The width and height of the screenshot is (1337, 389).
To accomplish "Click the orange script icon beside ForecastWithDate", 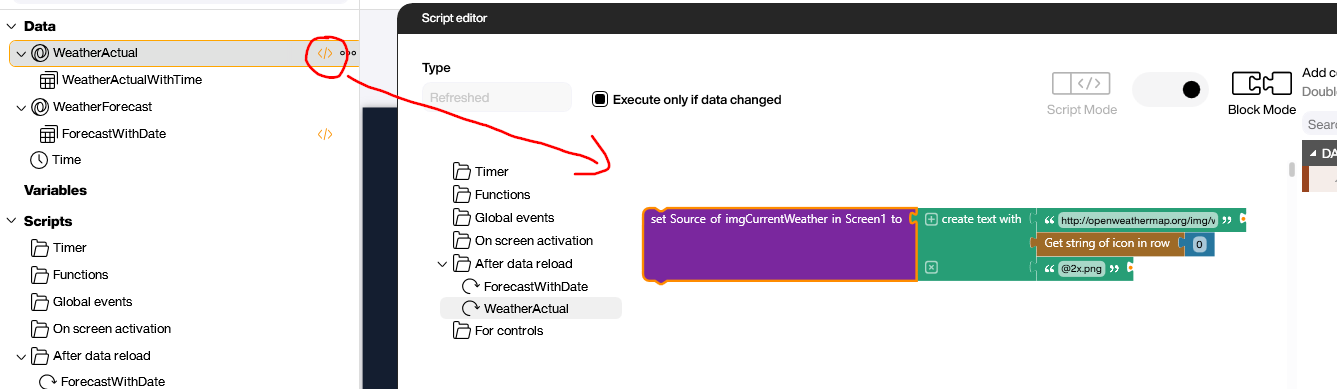I will pyautogui.click(x=324, y=133).
